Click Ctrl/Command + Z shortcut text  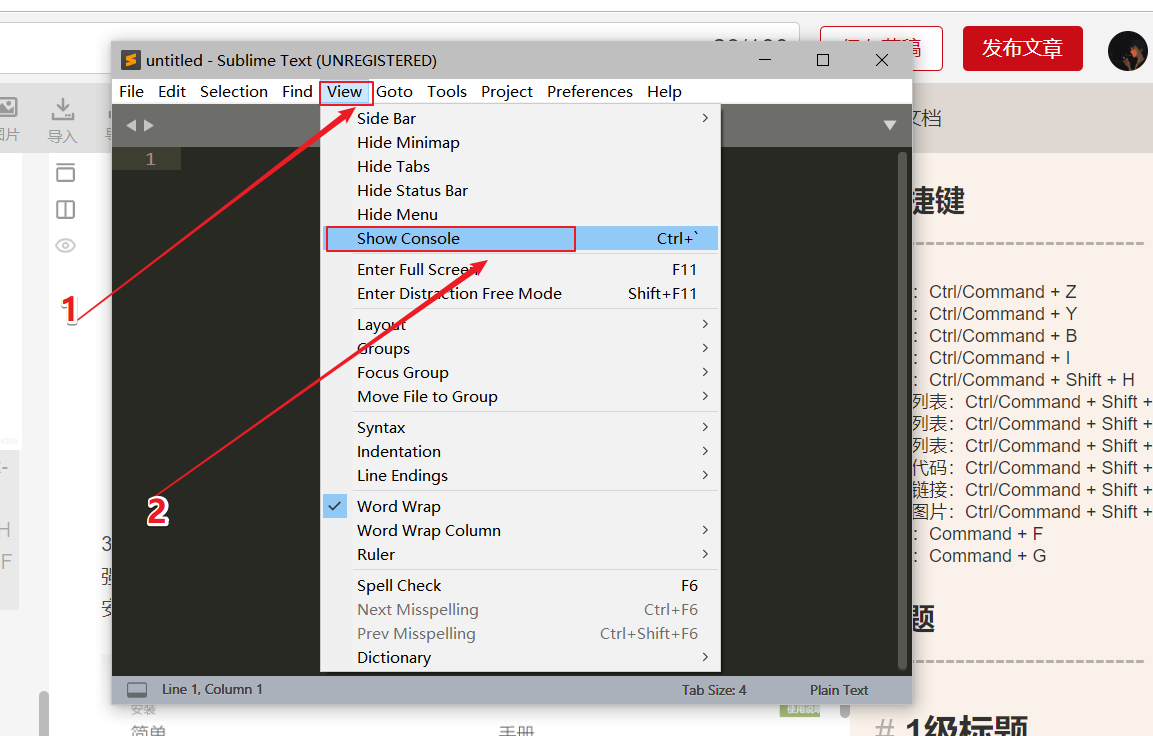tap(1003, 292)
